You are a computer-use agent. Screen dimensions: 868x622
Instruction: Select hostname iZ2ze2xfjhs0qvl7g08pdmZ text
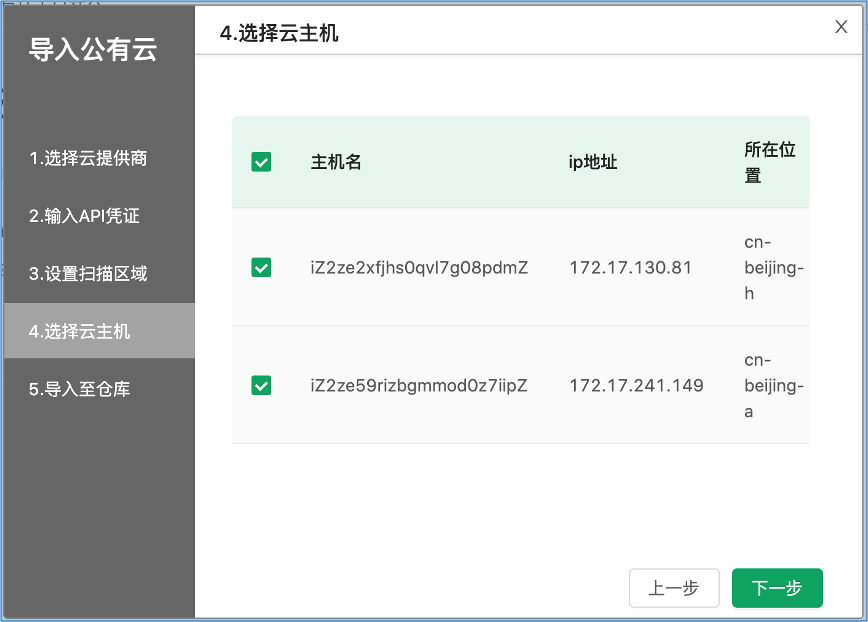419,268
